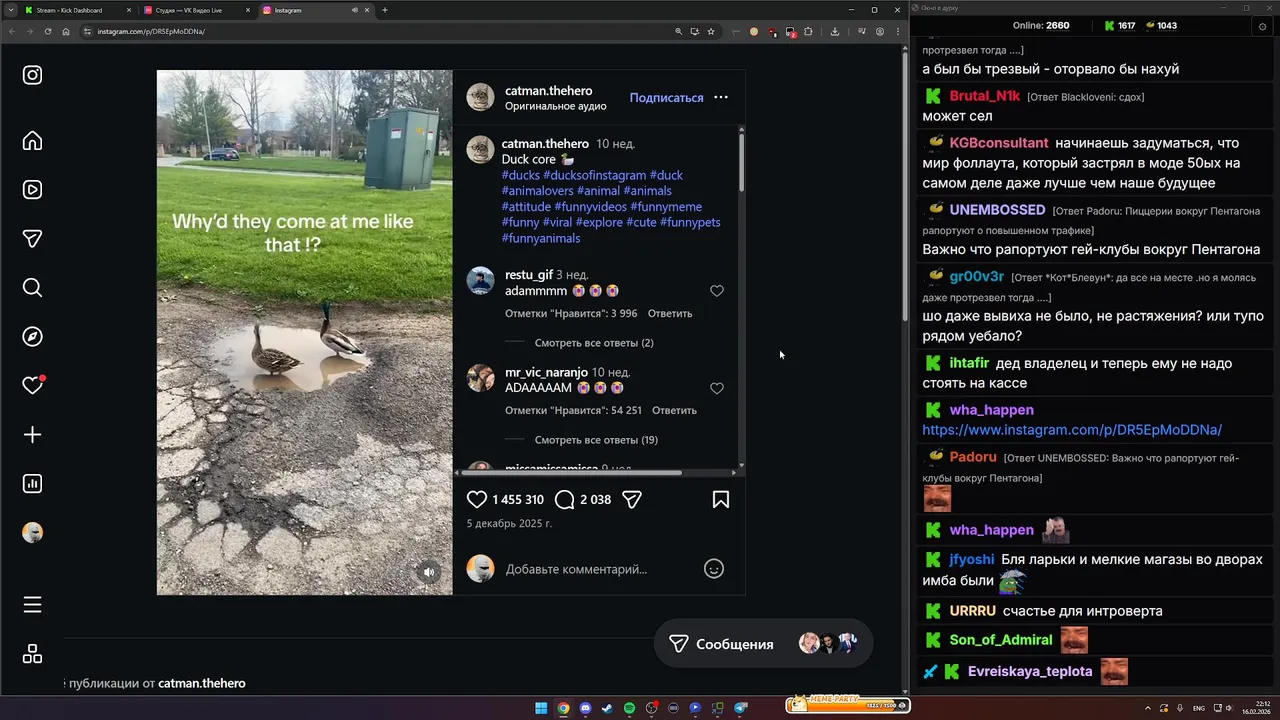This screenshot has height=720, width=1280.
Task: Save the post with bookmark icon
Action: [720, 499]
